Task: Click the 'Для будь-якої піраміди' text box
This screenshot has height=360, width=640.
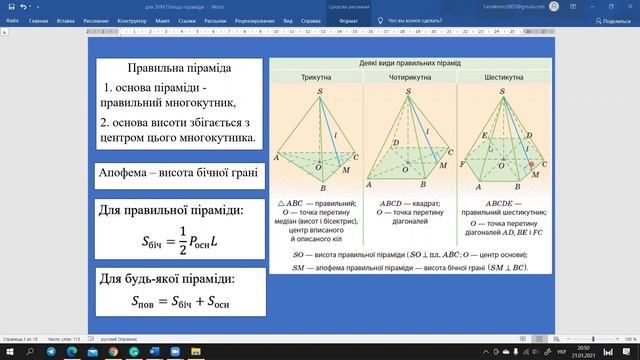Action: pos(180,292)
